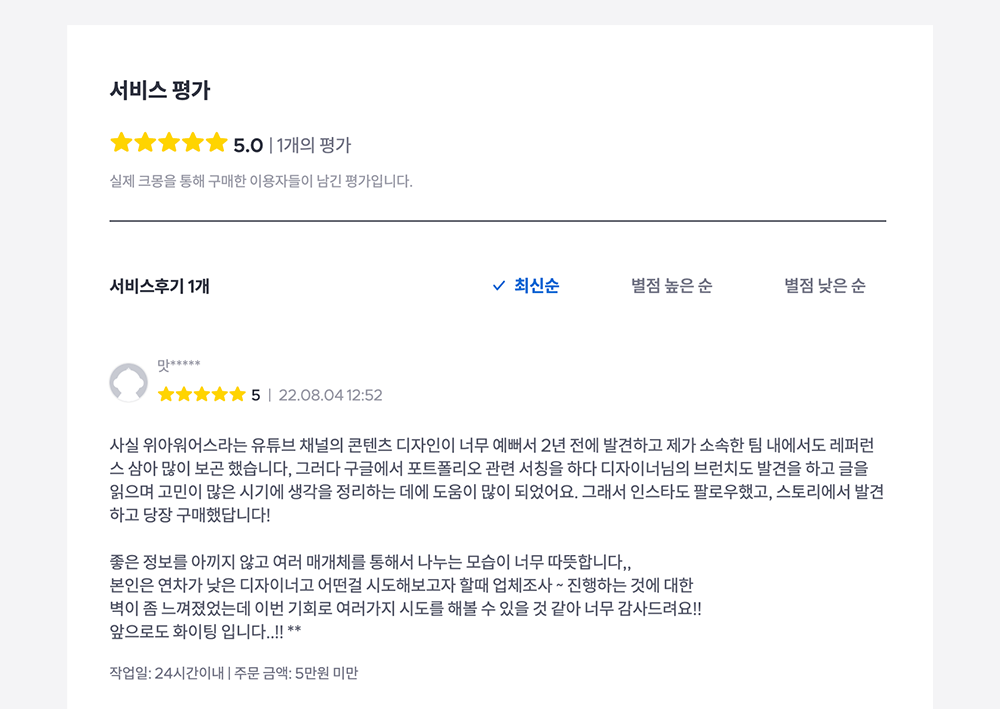The image size is (1000, 709).
Task: Sort reviews by 별점 낮은 순
Action: [825, 286]
